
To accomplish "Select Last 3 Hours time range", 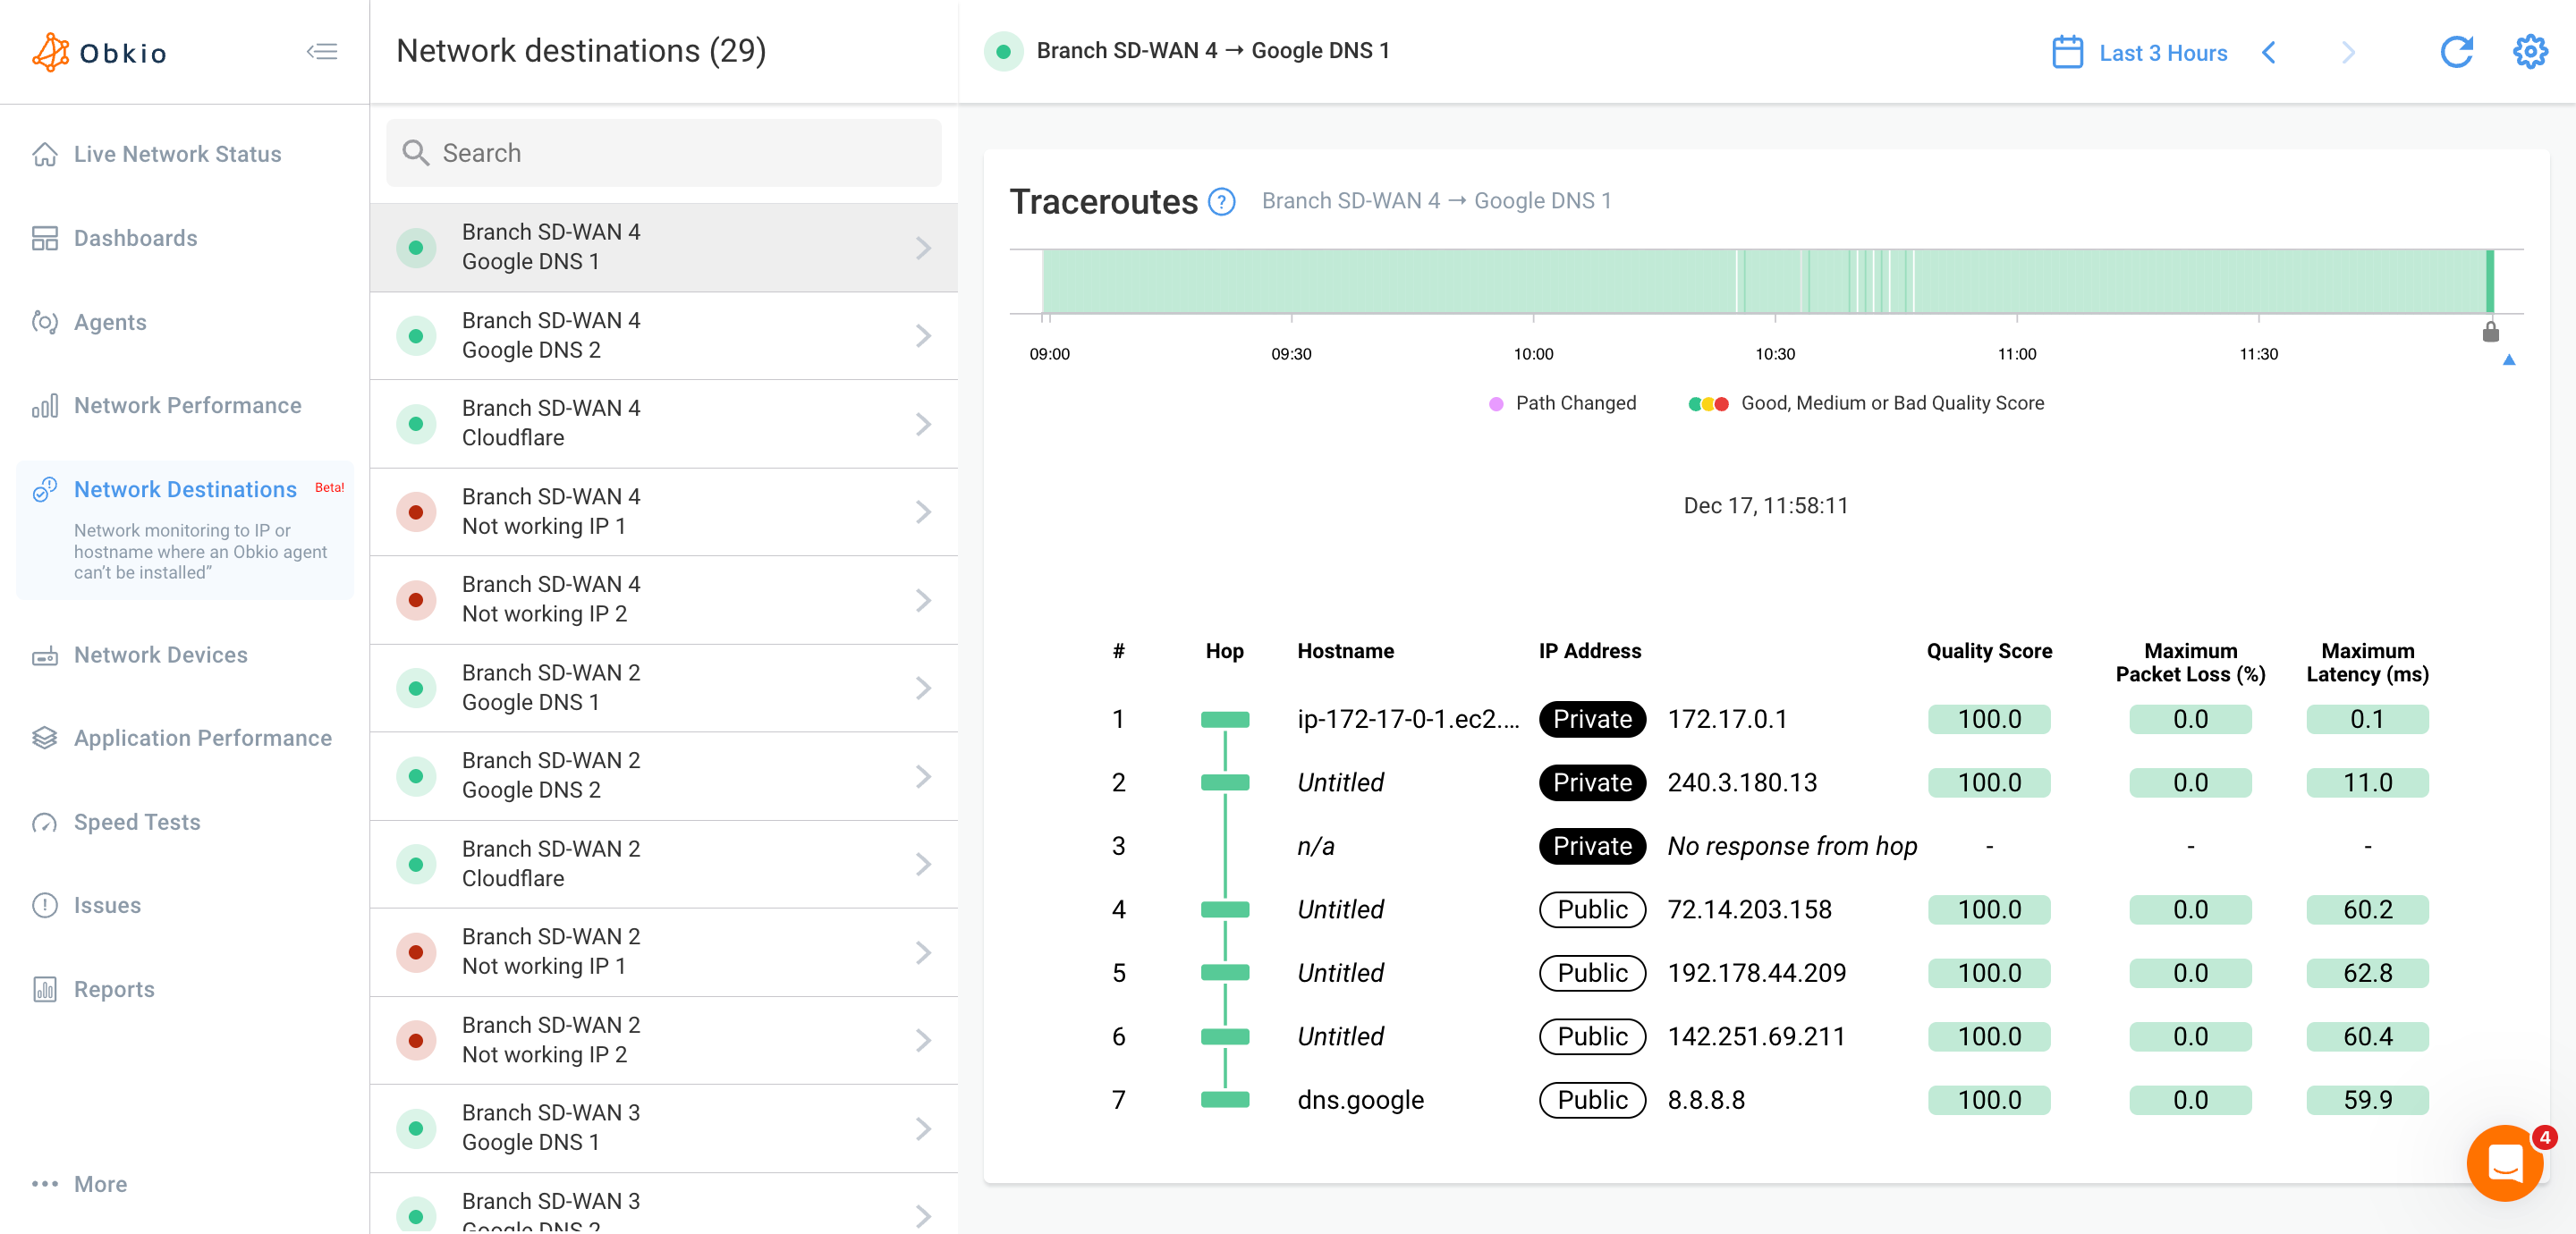I will (2162, 53).
